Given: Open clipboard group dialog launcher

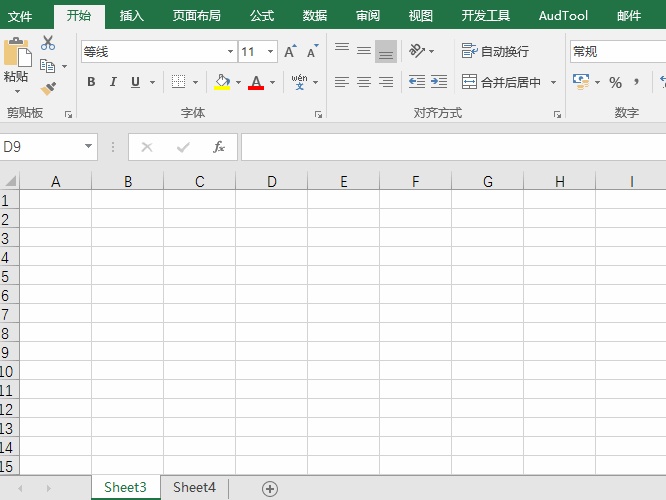Looking at the screenshot, I should coord(68,114).
